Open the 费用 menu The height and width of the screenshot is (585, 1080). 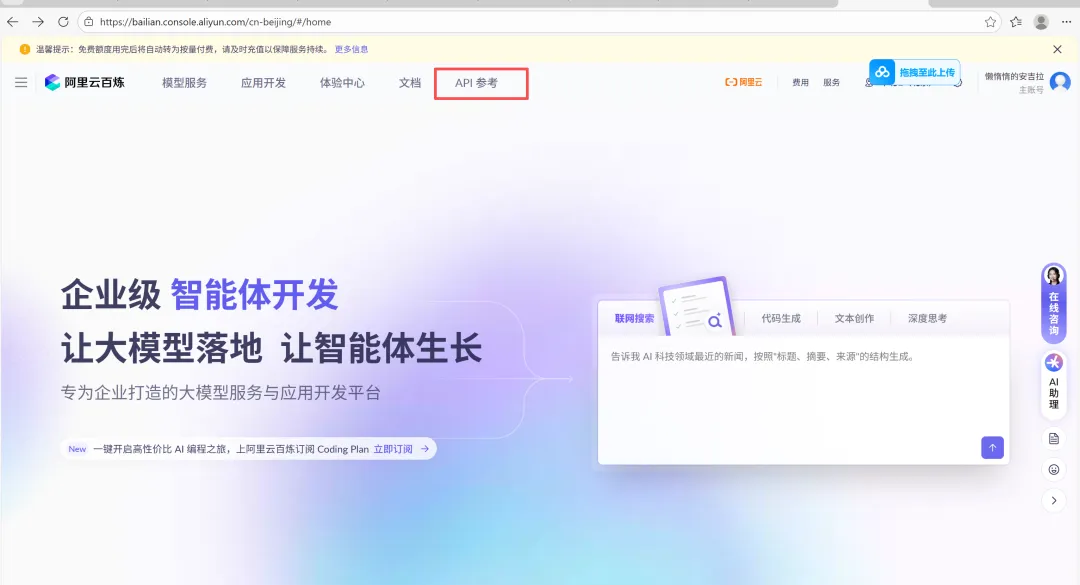tap(800, 82)
